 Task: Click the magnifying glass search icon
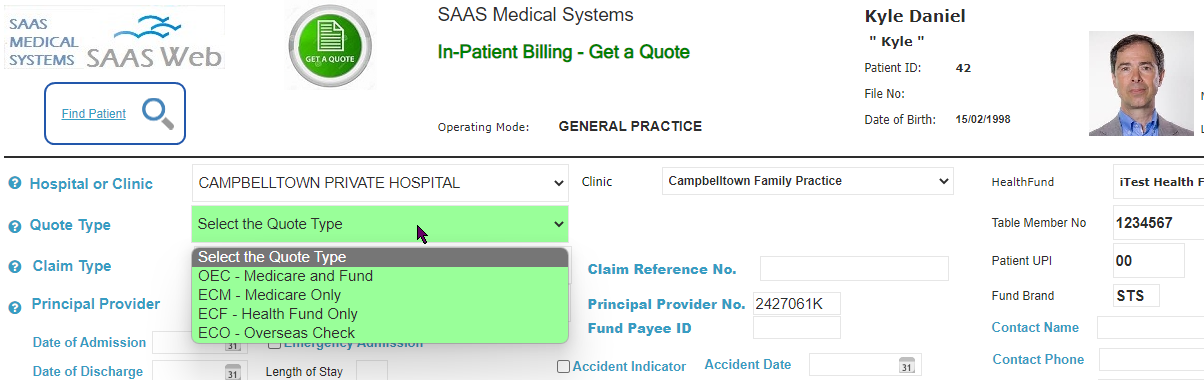[158, 114]
